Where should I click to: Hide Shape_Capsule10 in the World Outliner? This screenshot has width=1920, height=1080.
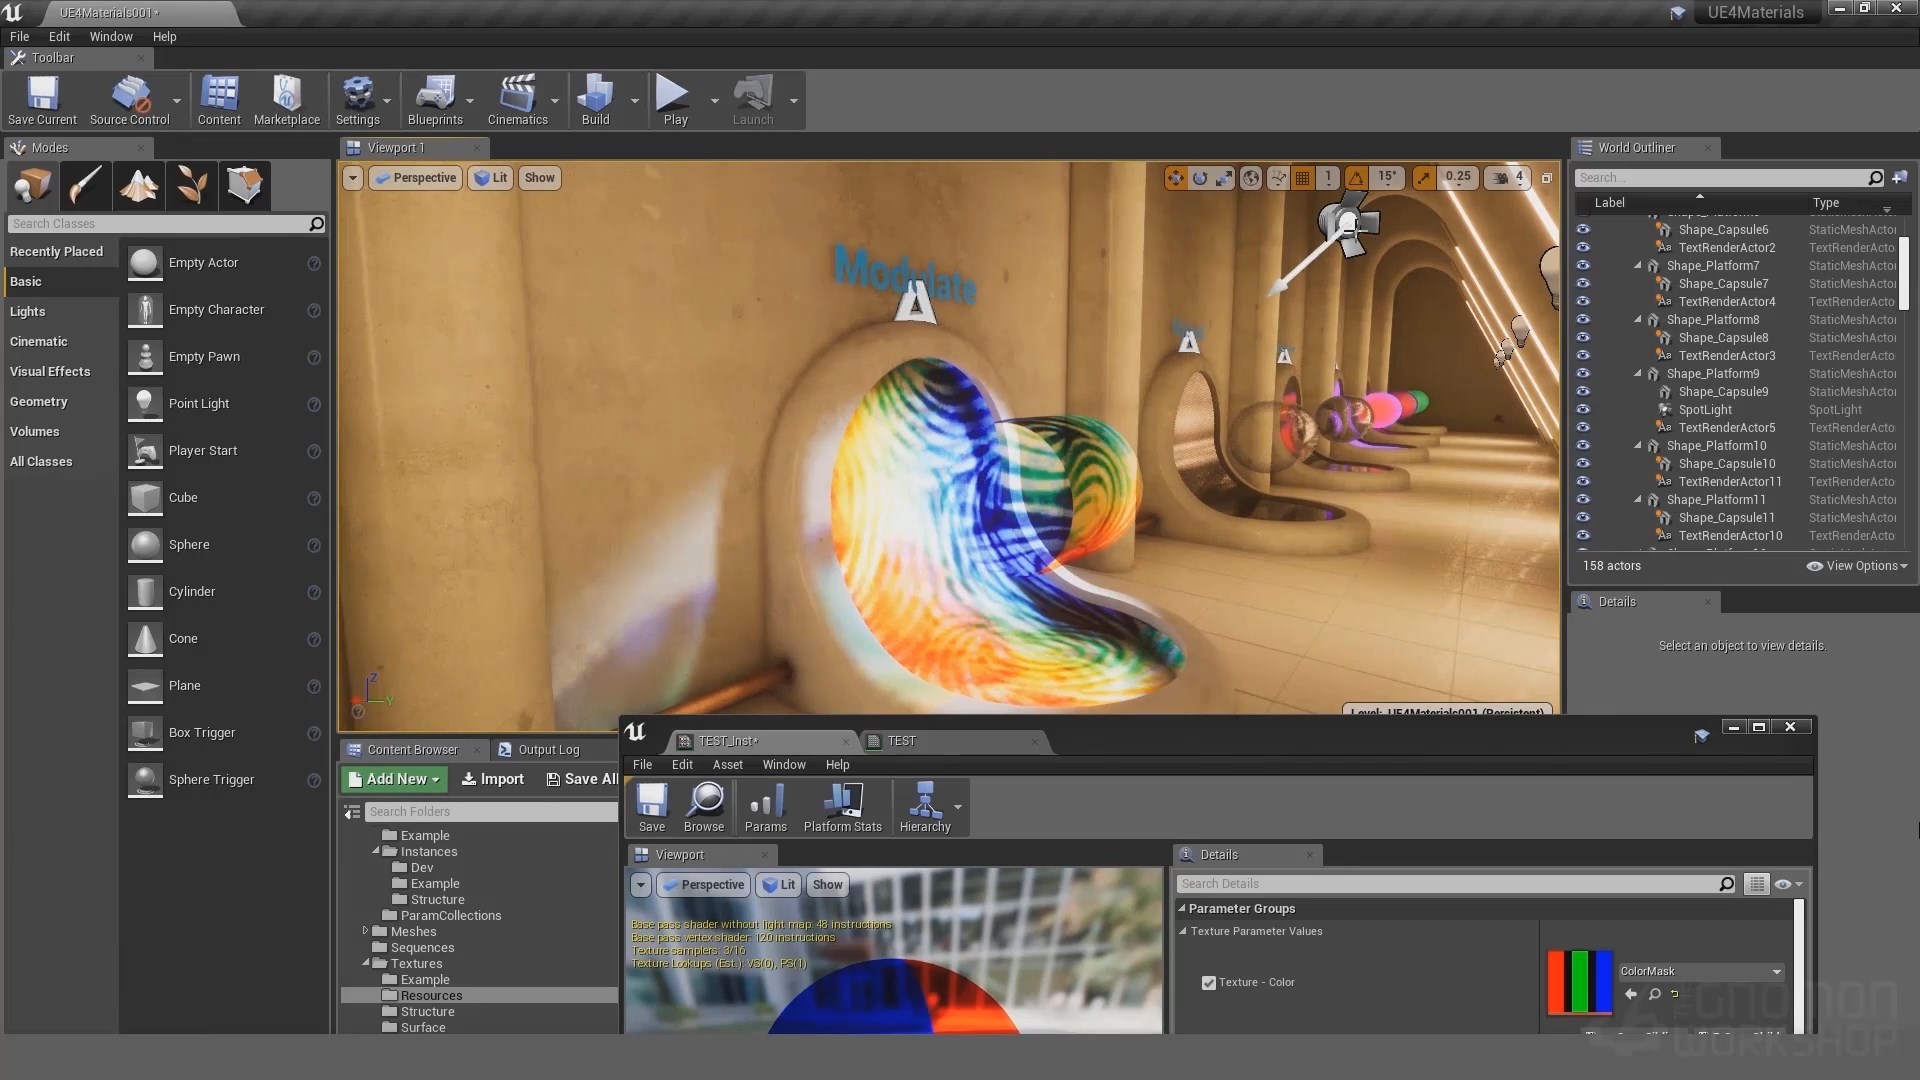tap(1585, 463)
